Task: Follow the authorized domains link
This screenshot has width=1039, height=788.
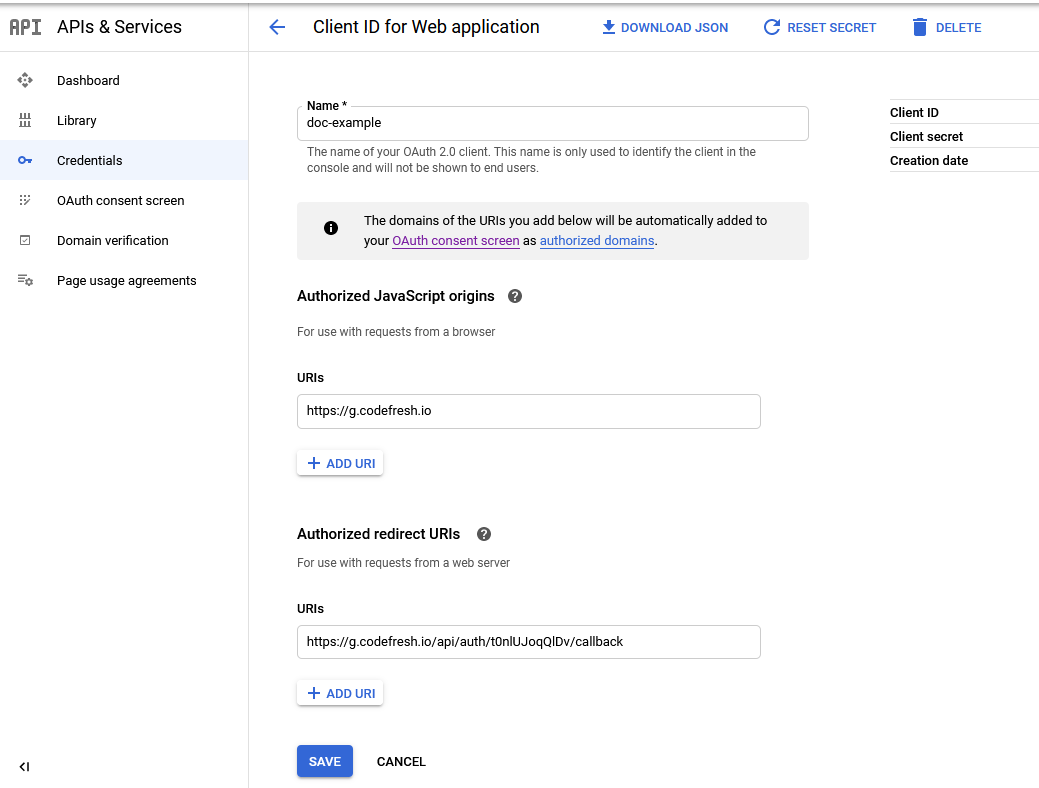Action: 597,241
